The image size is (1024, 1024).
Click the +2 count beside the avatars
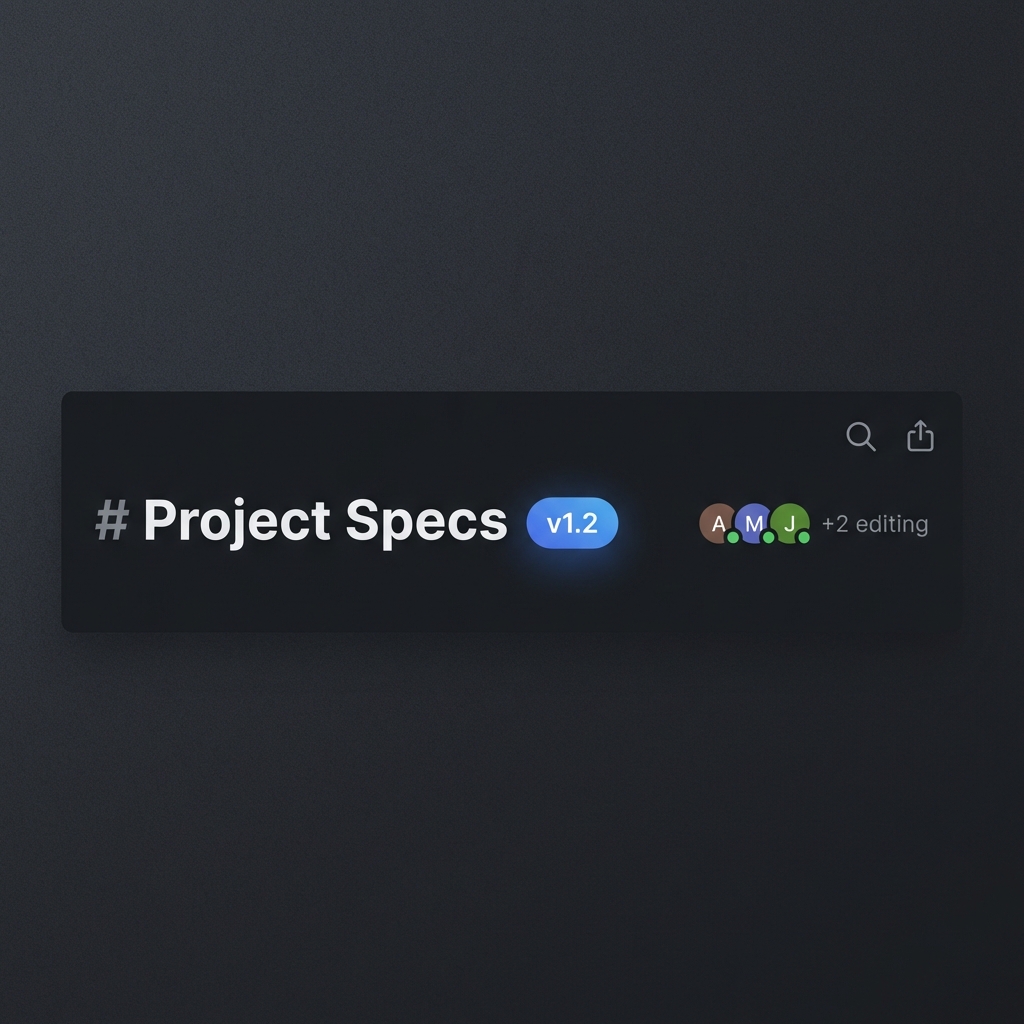(x=835, y=524)
